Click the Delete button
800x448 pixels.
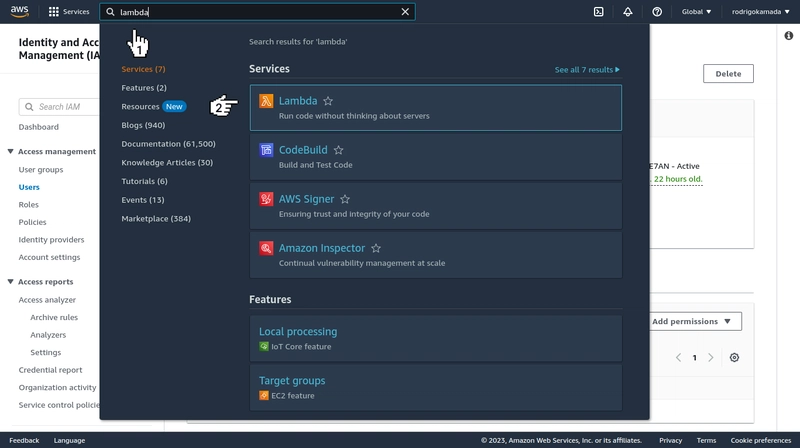click(728, 73)
